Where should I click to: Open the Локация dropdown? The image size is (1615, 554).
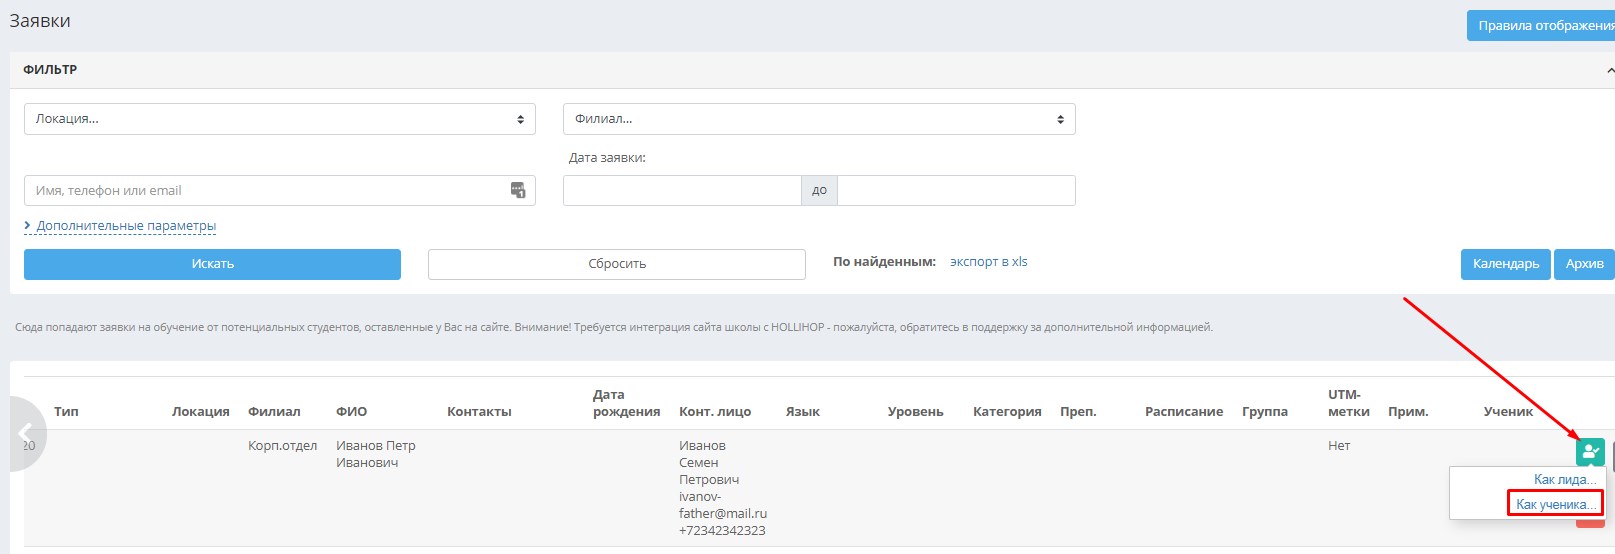[280, 119]
